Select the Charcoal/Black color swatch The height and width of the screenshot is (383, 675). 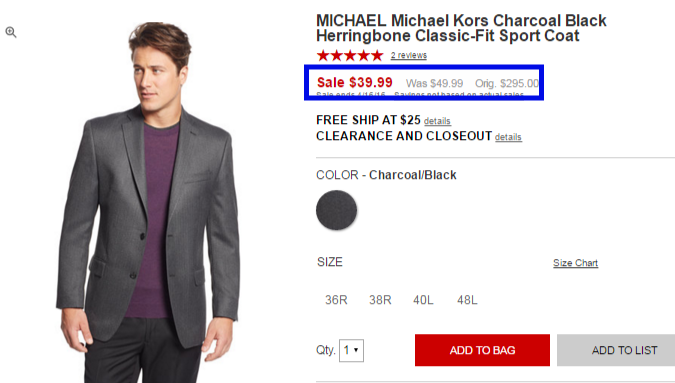[x=337, y=210]
